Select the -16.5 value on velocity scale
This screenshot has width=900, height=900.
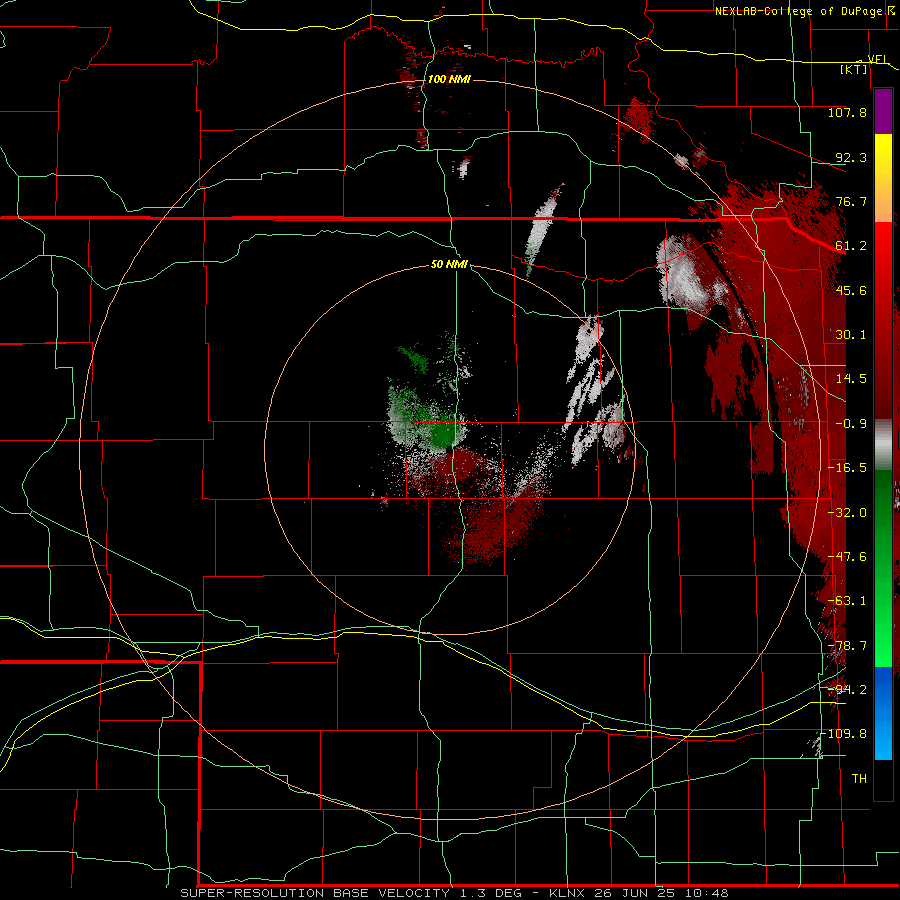tap(847, 468)
